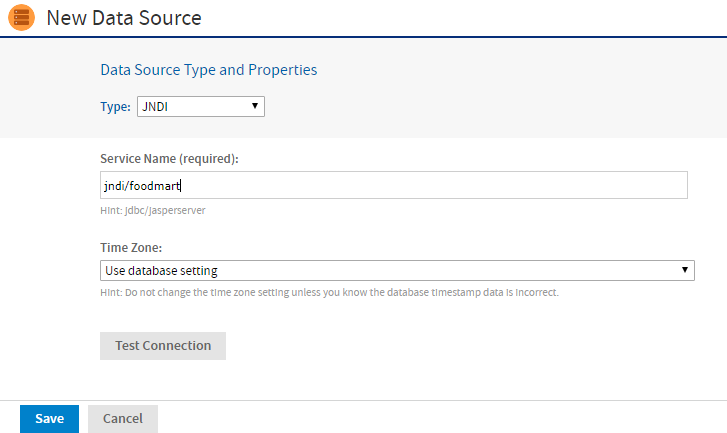Click the Type label

point(115,107)
